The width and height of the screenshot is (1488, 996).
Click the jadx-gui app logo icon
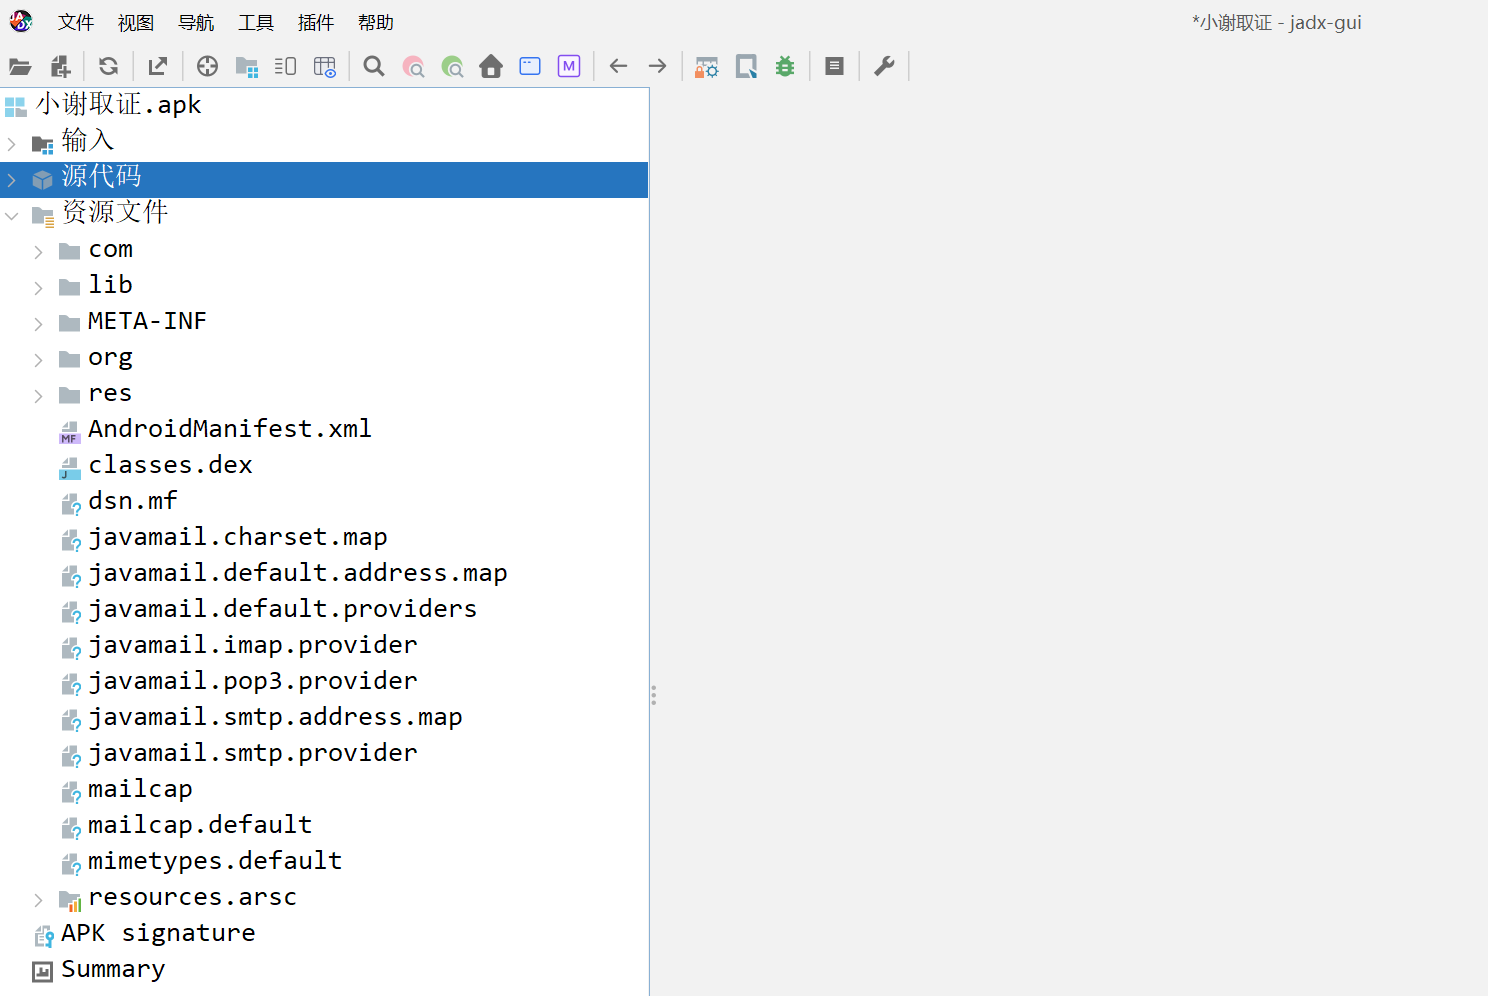21,21
